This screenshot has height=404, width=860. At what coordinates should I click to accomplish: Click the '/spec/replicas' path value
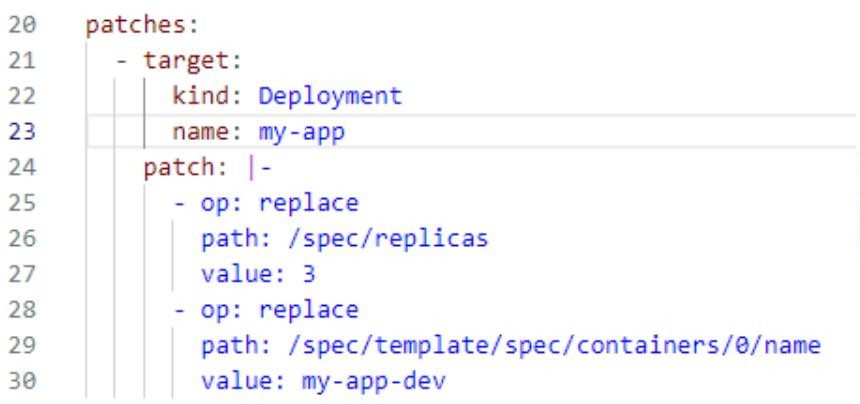(x=388, y=240)
